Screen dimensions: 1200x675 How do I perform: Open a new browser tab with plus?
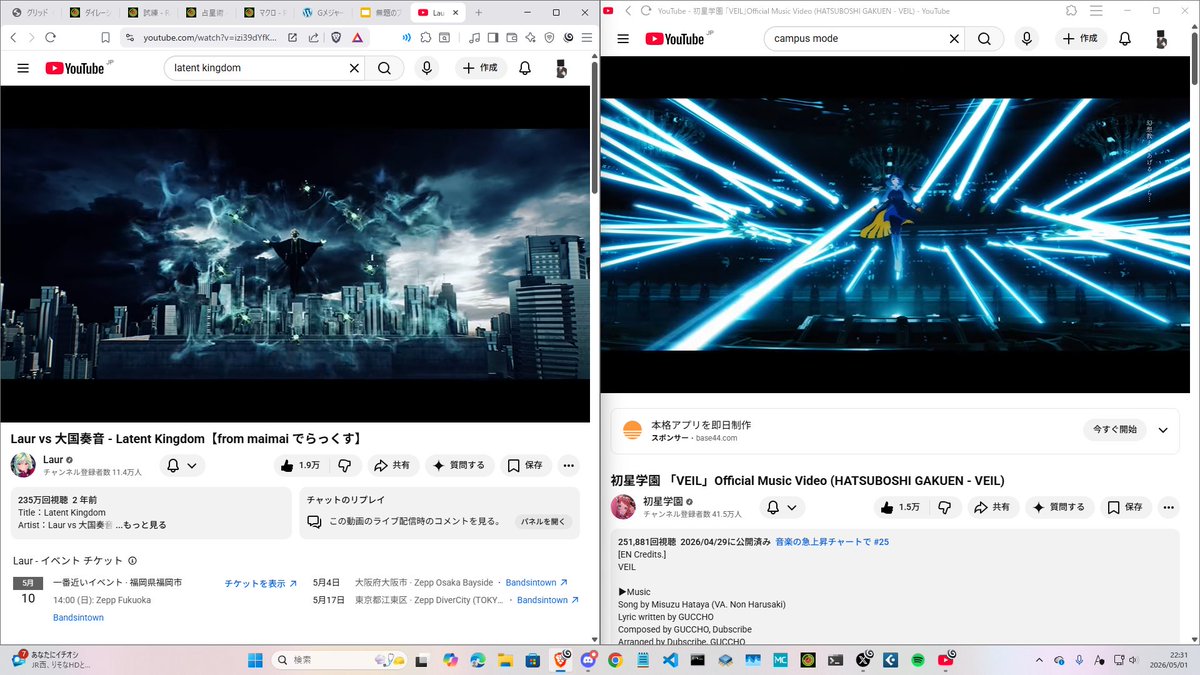coord(478,12)
